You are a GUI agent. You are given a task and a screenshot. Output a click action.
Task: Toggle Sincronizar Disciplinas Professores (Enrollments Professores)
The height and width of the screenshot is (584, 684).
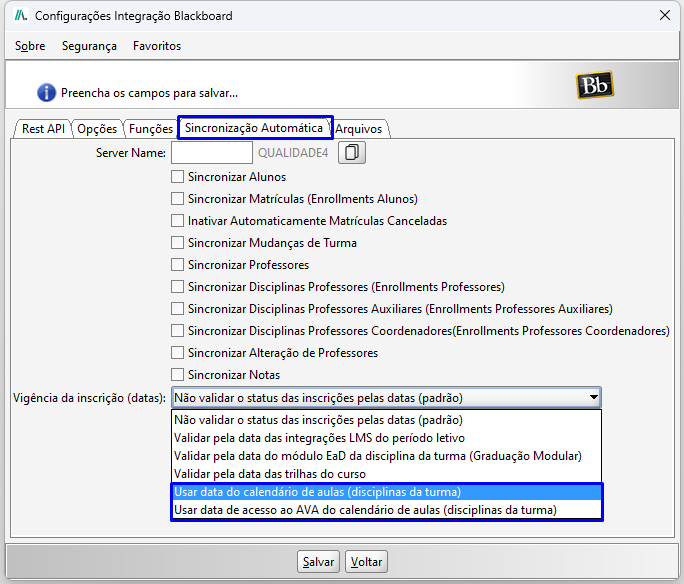coord(177,287)
